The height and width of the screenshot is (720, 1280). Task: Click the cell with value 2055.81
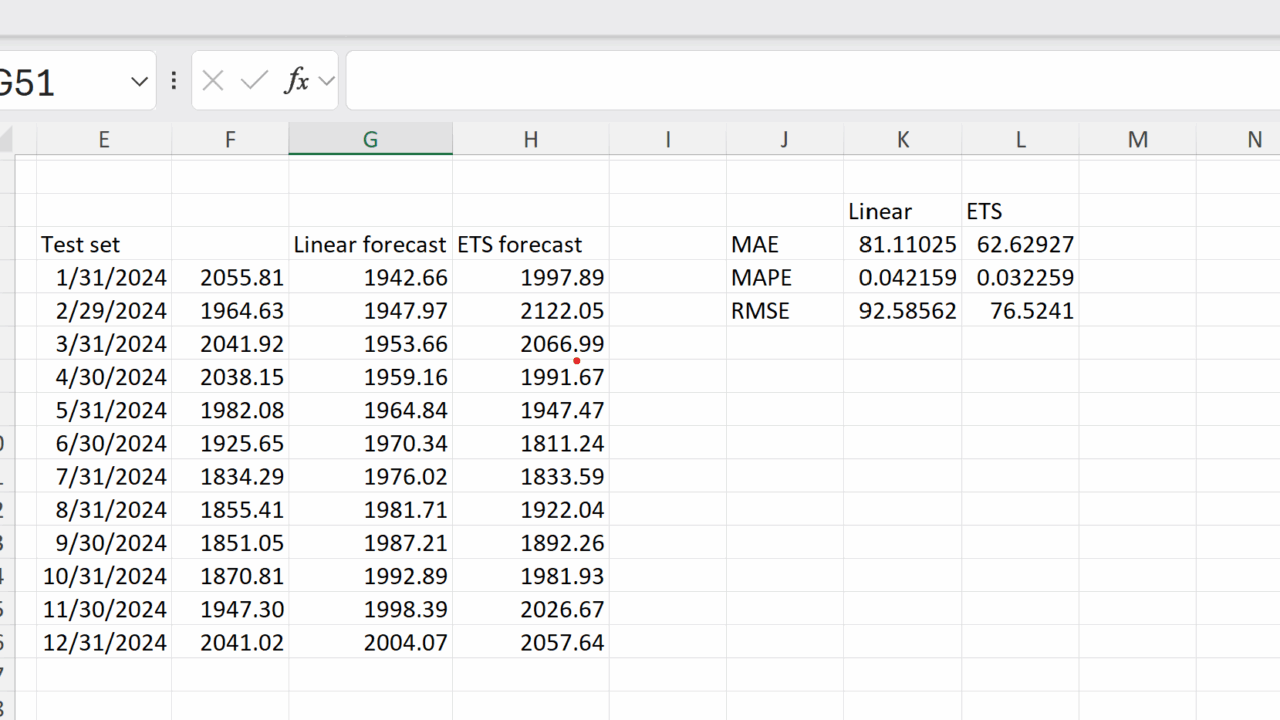(x=230, y=277)
